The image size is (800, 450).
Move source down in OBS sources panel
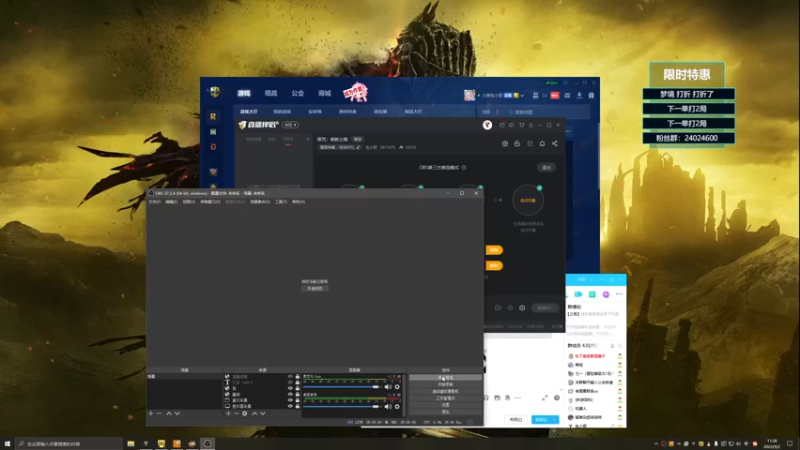click(263, 413)
